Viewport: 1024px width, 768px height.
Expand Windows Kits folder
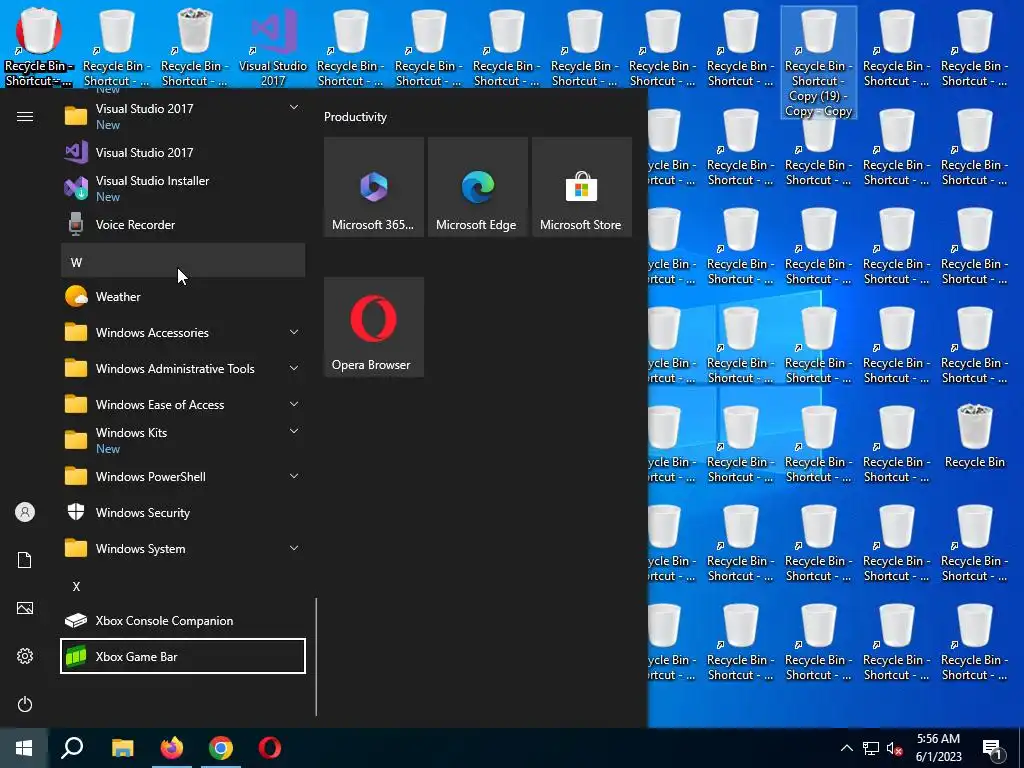click(183, 440)
